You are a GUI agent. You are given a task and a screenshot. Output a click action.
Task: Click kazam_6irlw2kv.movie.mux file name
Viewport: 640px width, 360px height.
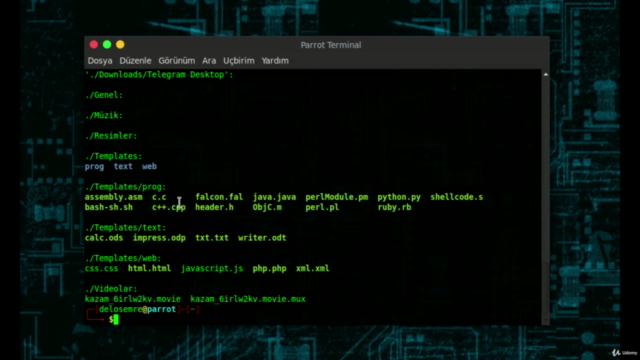[x=248, y=299]
